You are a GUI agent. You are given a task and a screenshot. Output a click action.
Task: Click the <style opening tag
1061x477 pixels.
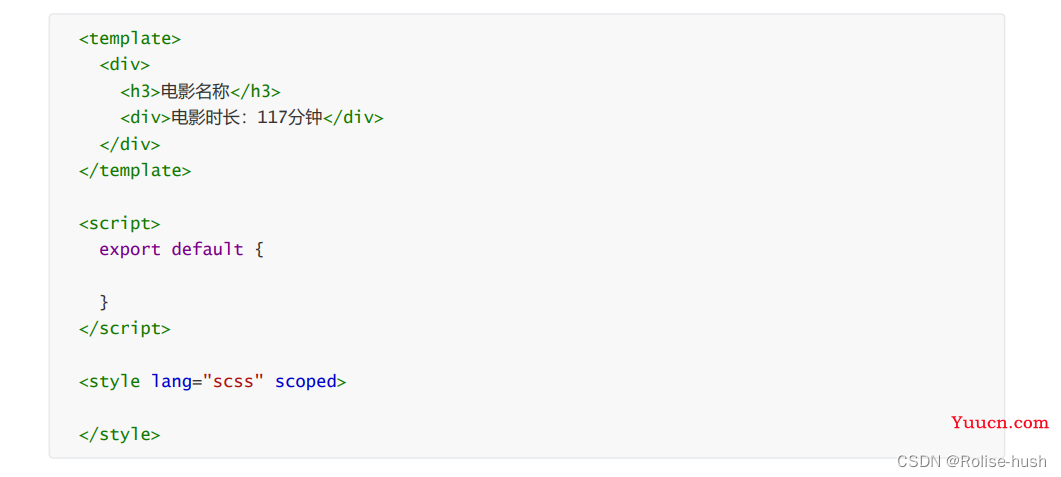point(110,382)
